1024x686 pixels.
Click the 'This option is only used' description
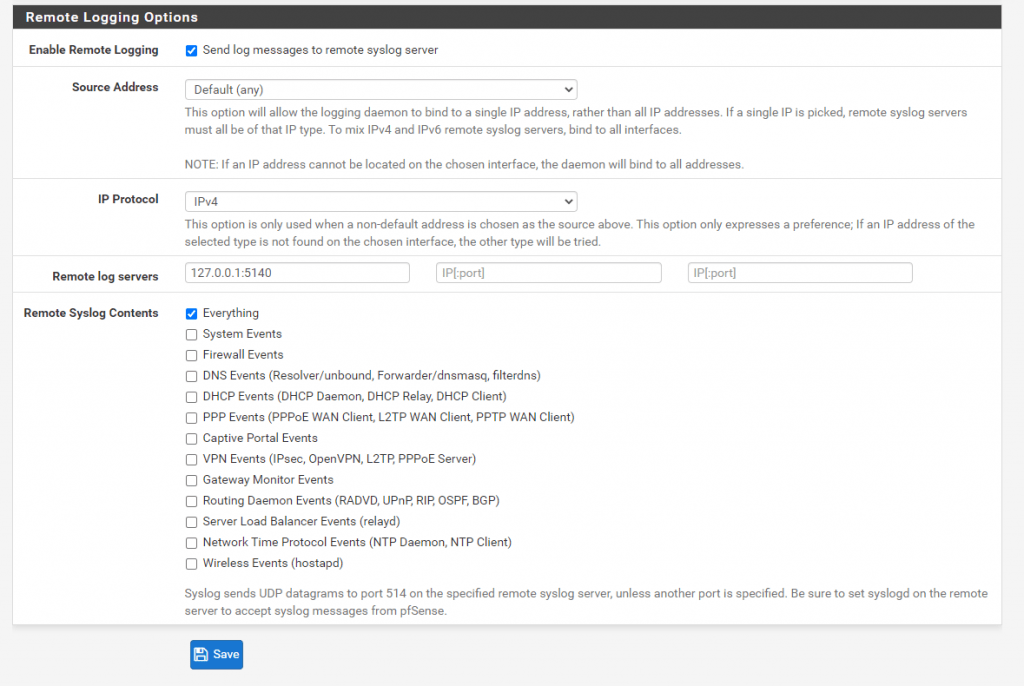(579, 233)
